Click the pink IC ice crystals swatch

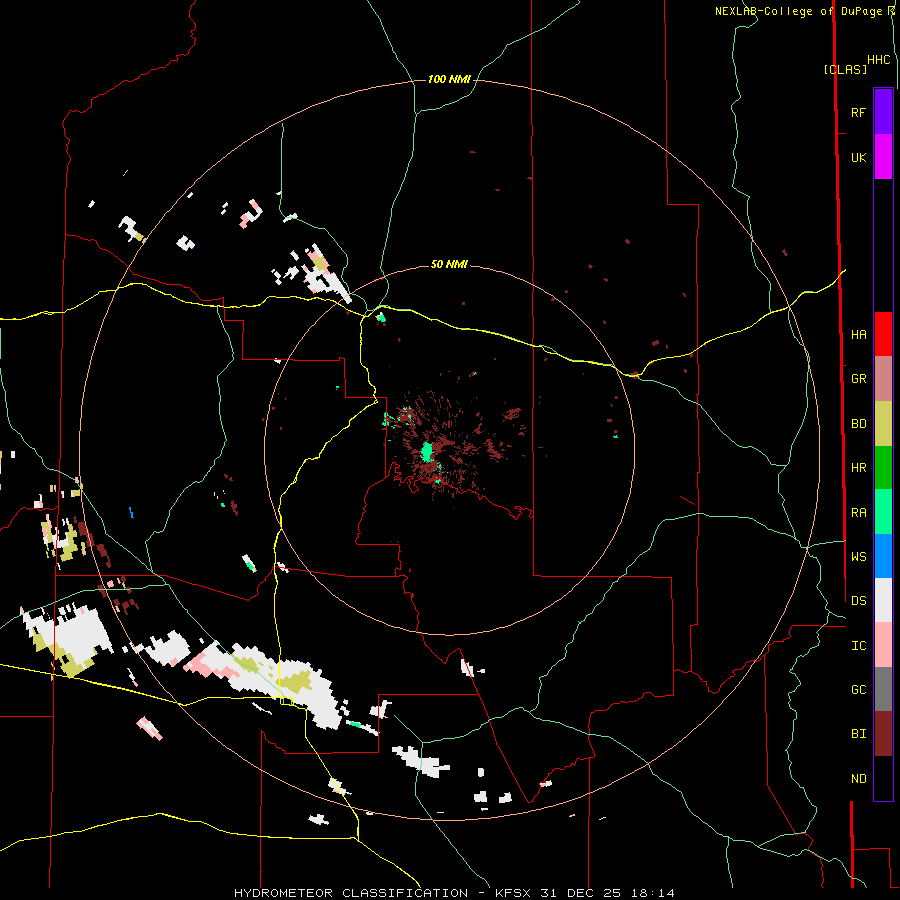(x=883, y=645)
